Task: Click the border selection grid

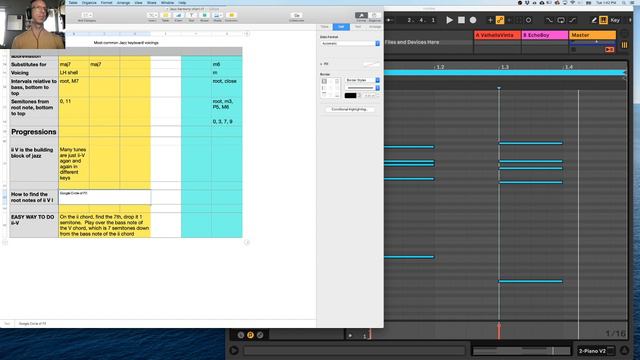Action: 330,88
